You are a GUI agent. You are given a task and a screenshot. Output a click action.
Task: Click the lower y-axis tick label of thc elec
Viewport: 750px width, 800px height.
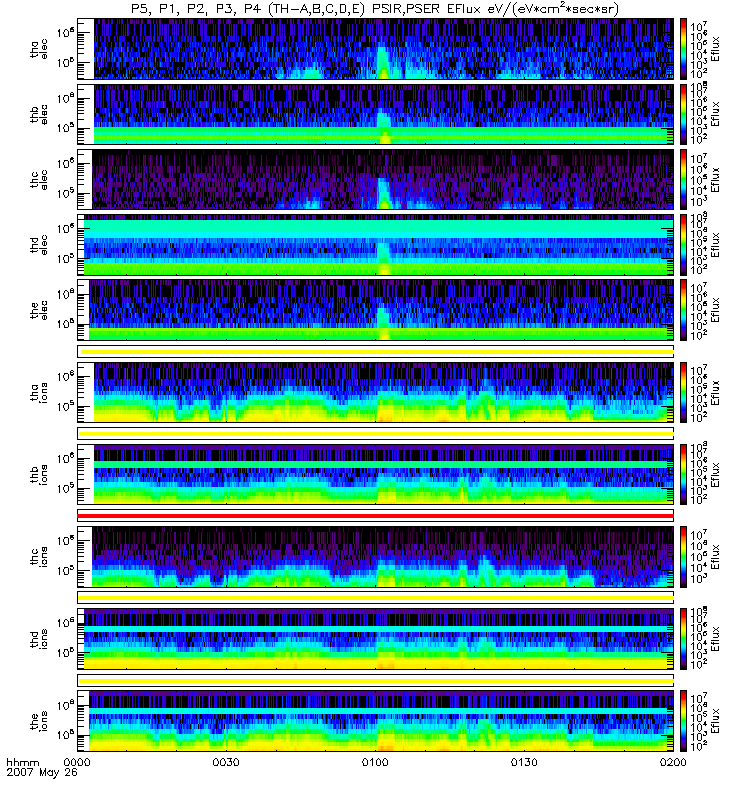66,193
